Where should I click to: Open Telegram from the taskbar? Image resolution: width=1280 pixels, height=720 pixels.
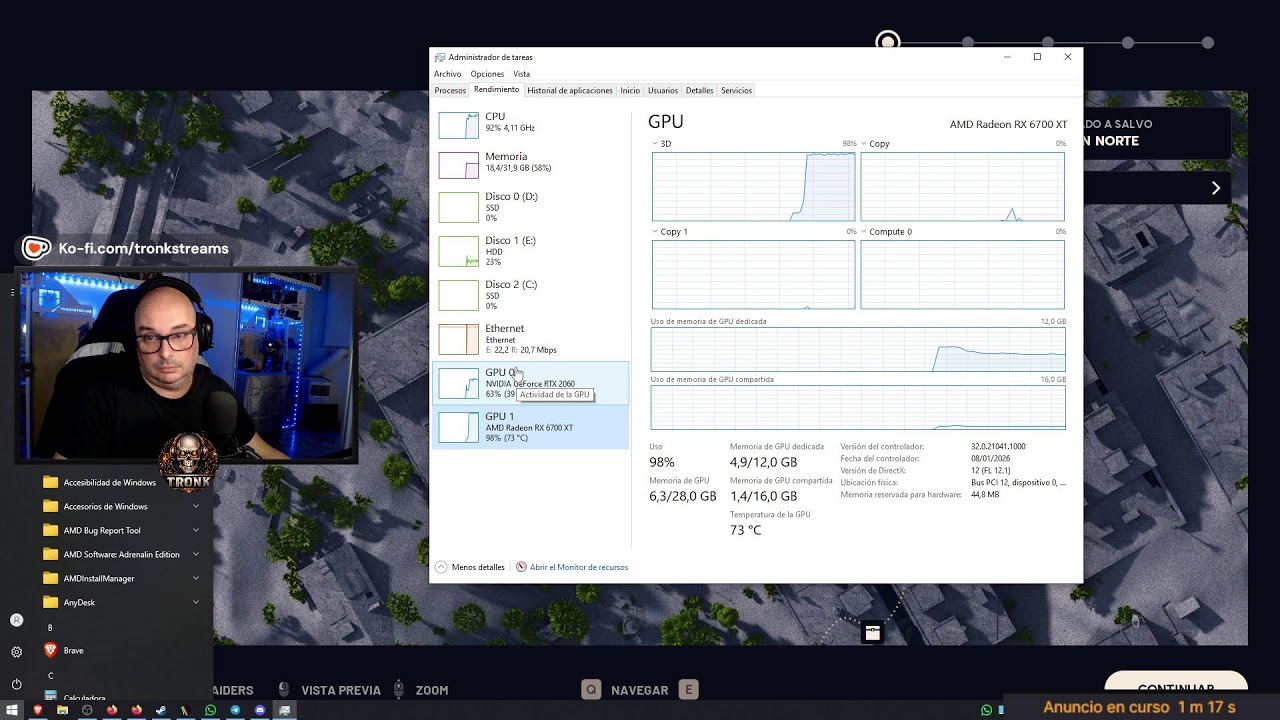[x=235, y=710]
